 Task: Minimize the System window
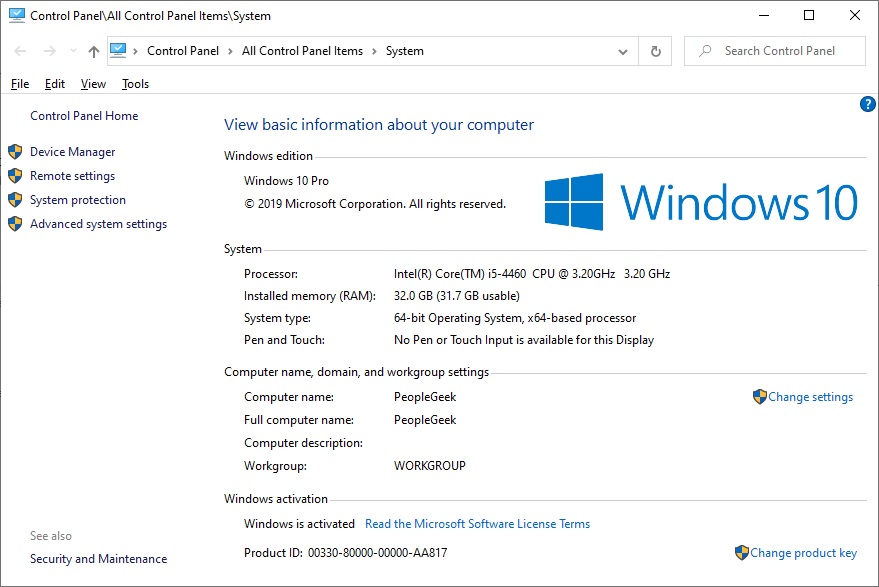pyautogui.click(x=764, y=15)
